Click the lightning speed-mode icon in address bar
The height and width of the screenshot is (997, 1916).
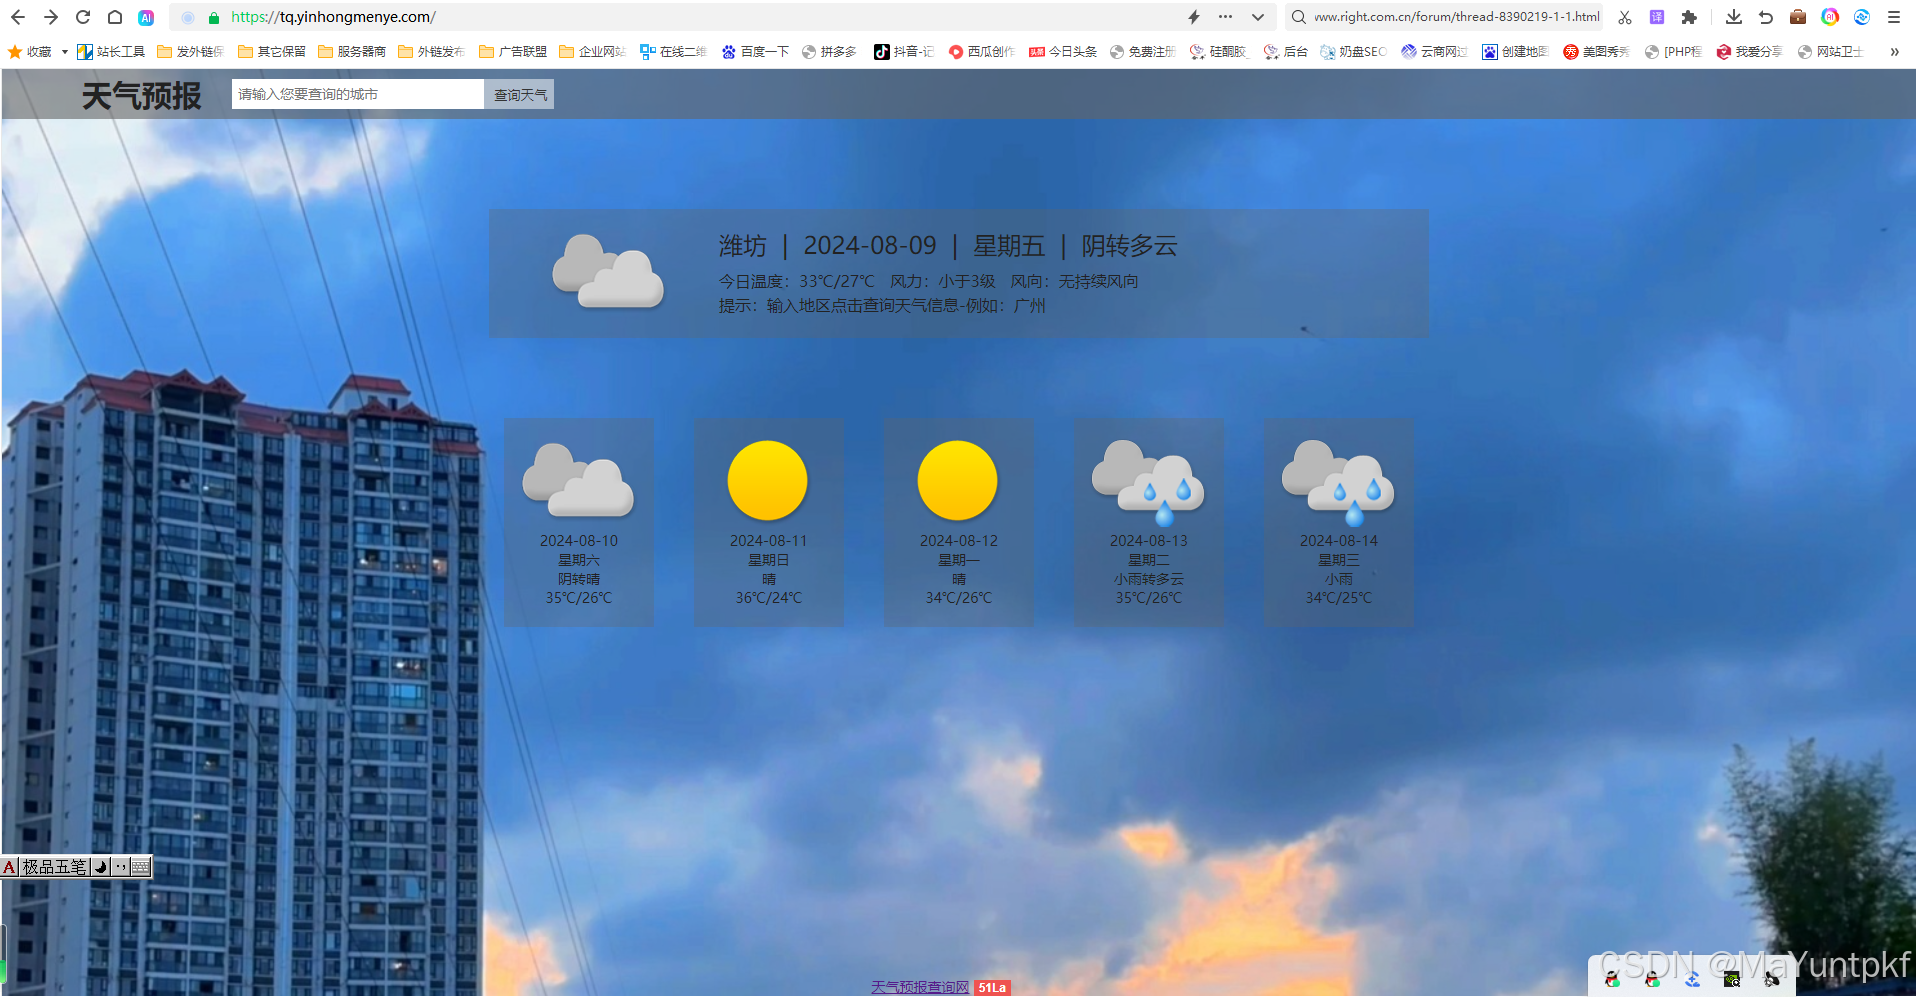[1194, 17]
